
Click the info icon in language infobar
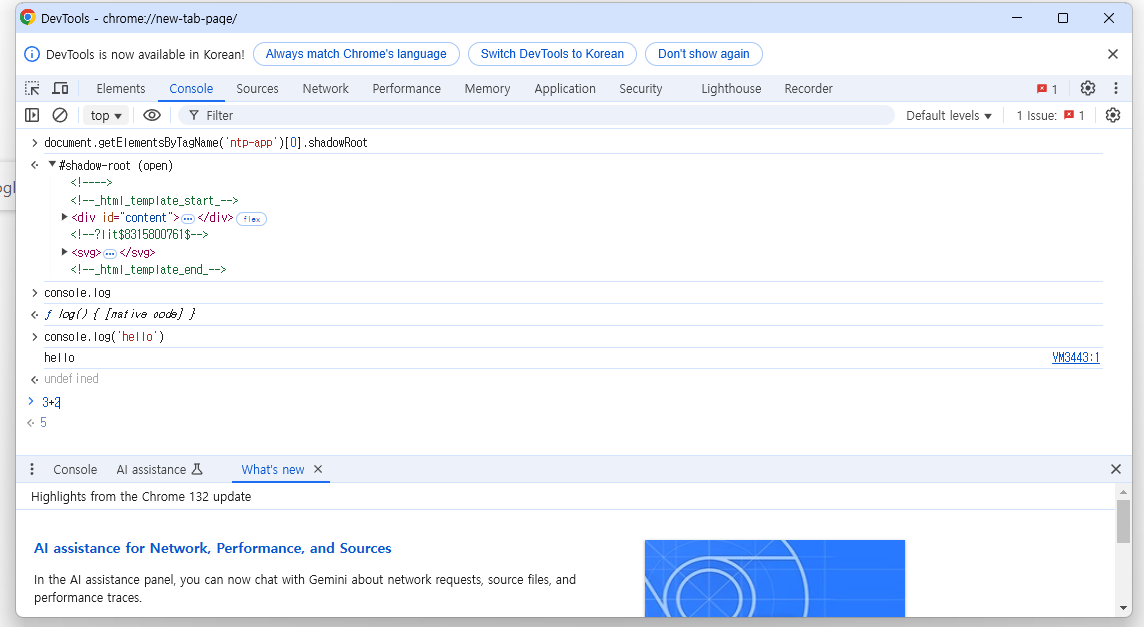(x=32, y=54)
